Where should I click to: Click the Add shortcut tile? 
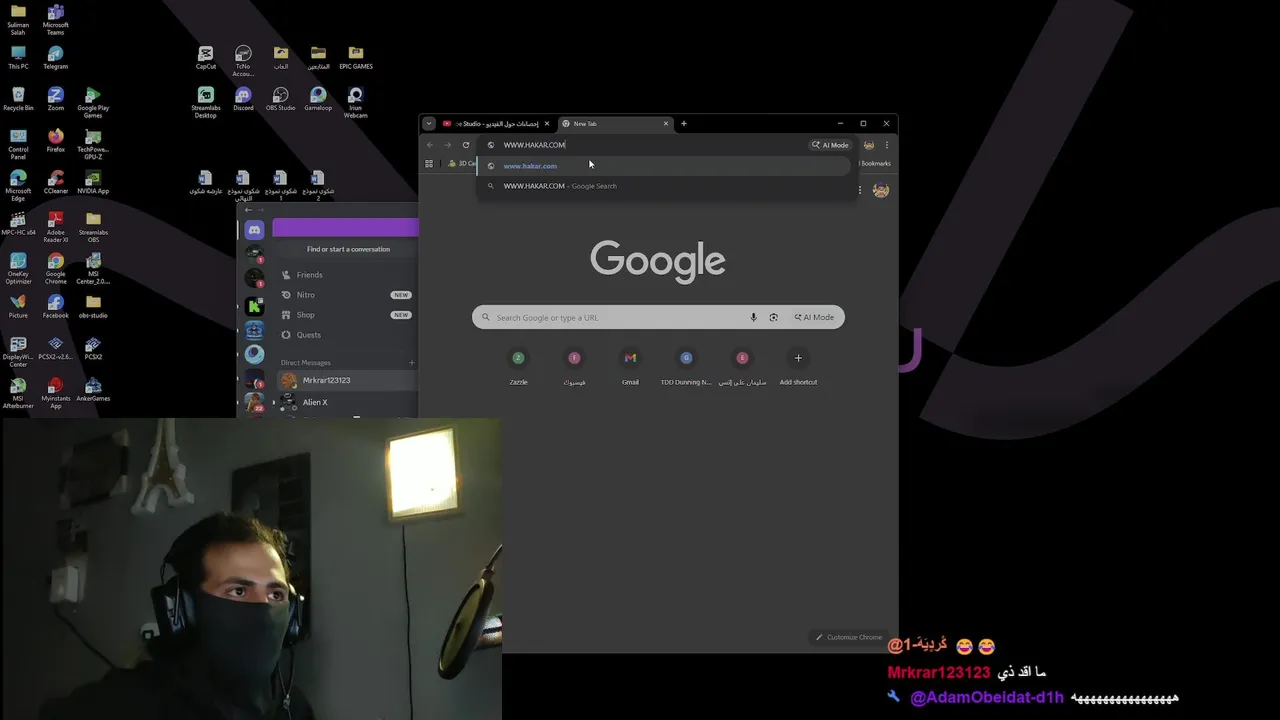coord(798,367)
